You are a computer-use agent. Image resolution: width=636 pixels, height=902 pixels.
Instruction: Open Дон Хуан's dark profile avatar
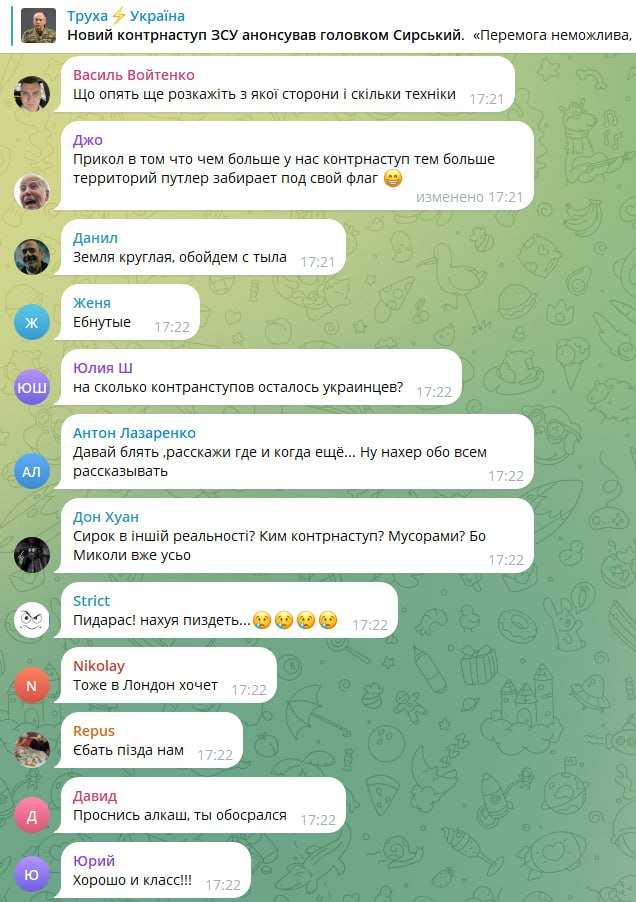tap(32, 555)
